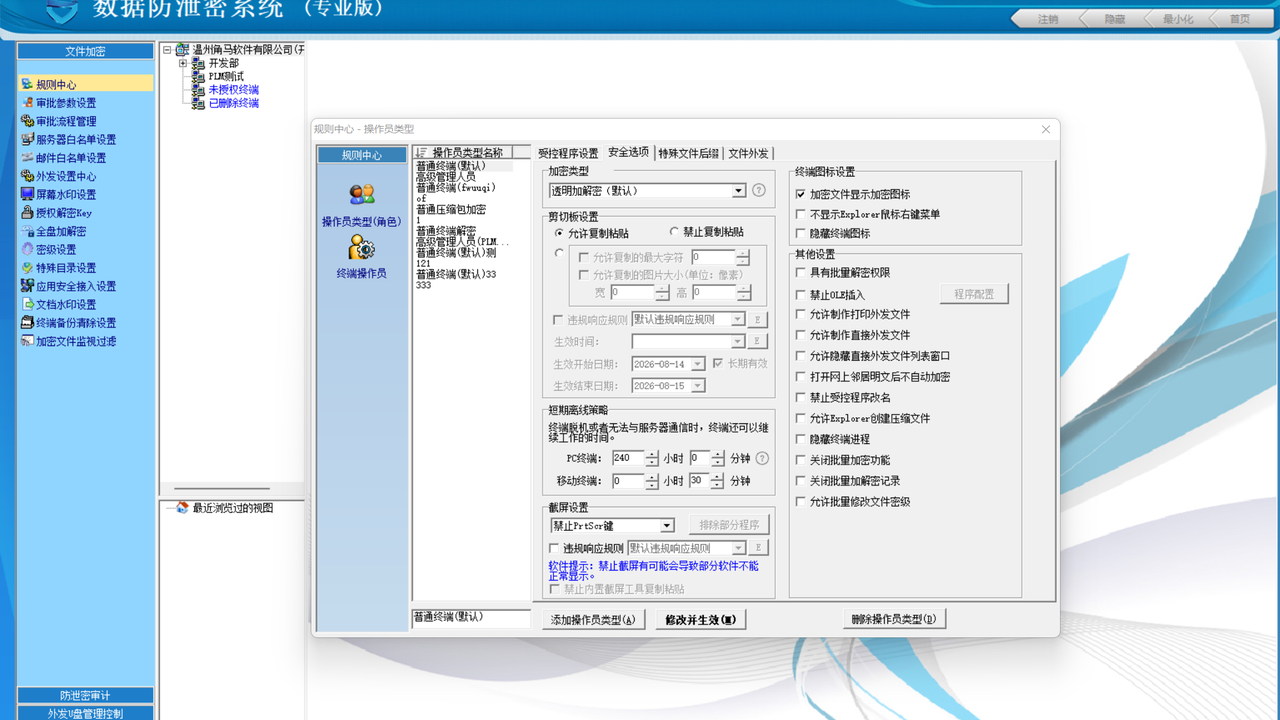Click the 注销 top bar button
The width and height of the screenshot is (1280, 720).
coord(1047,19)
